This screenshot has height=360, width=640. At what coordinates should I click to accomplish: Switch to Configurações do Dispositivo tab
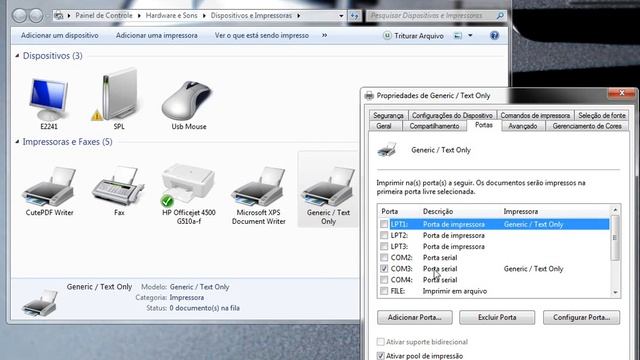[452, 116]
